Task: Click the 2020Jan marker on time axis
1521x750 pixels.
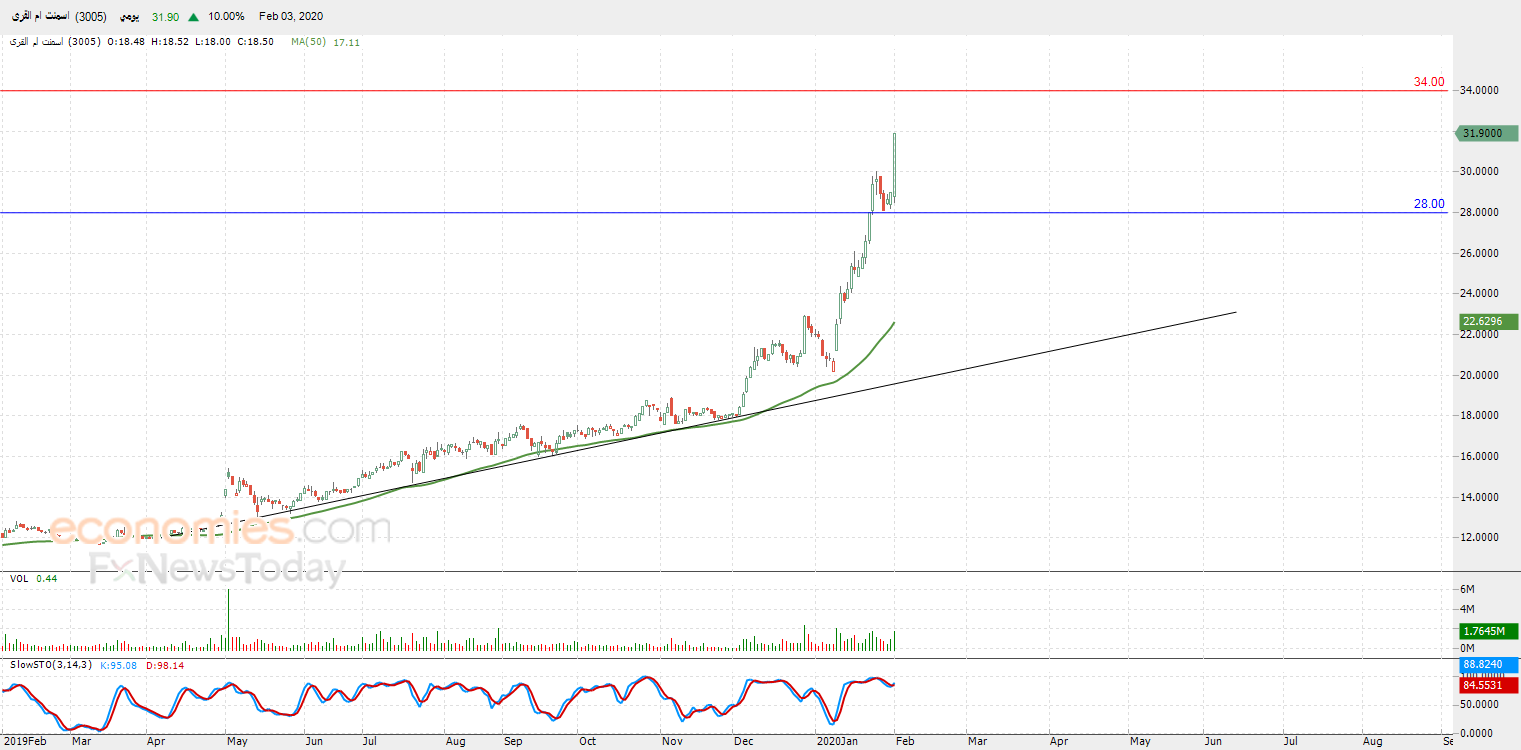Action: click(x=837, y=741)
